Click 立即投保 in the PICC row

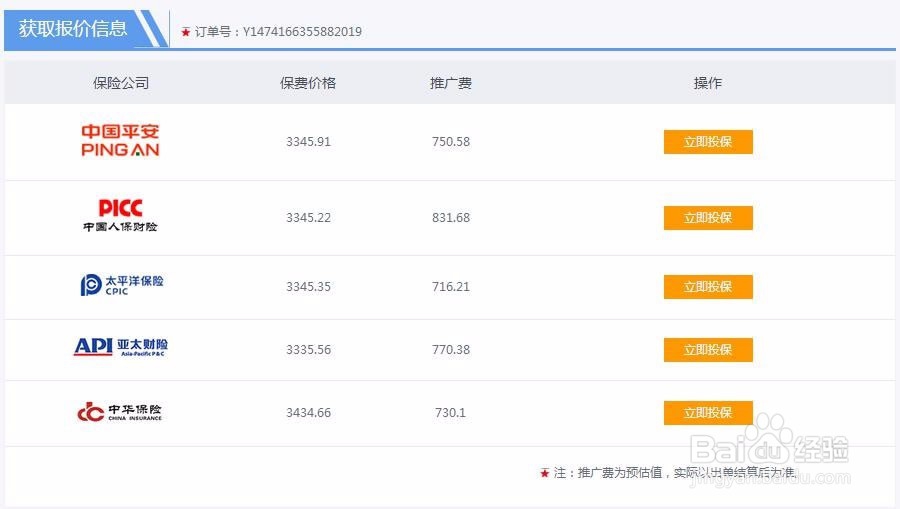click(708, 217)
